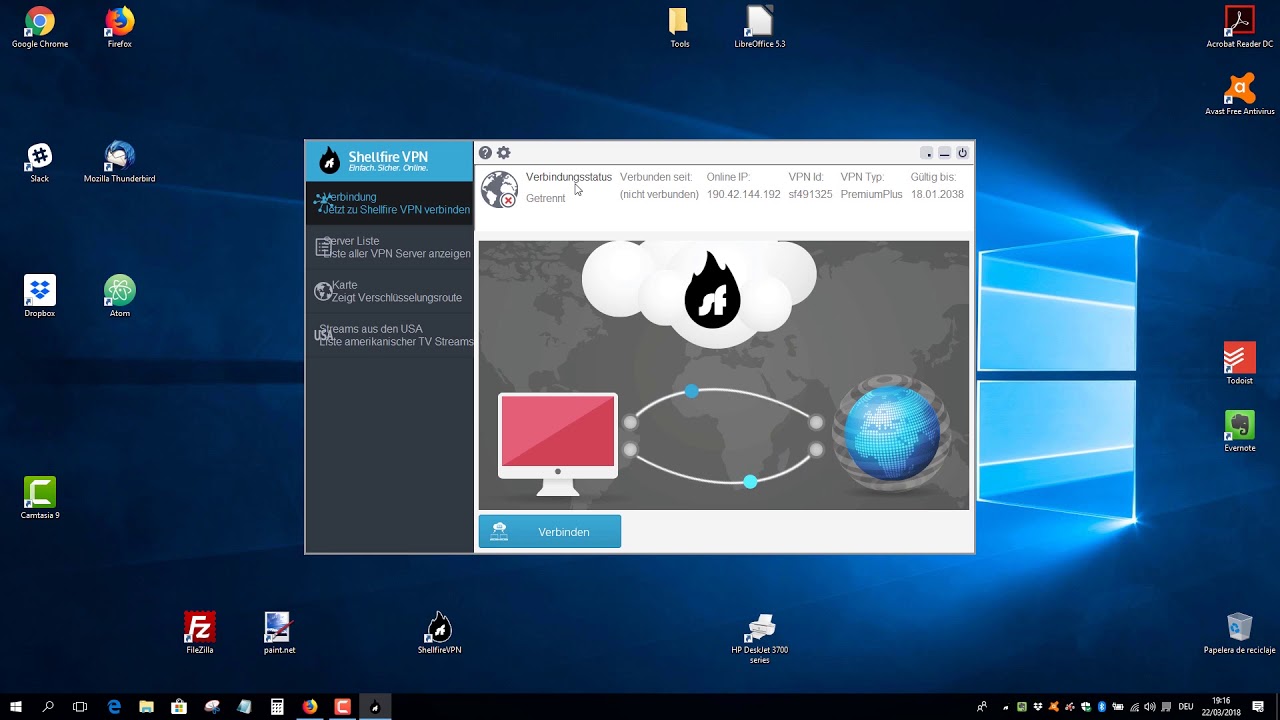Image resolution: width=1280 pixels, height=720 pixels.
Task: Open the ShellfireVPN desktop shortcut
Action: coord(439,633)
